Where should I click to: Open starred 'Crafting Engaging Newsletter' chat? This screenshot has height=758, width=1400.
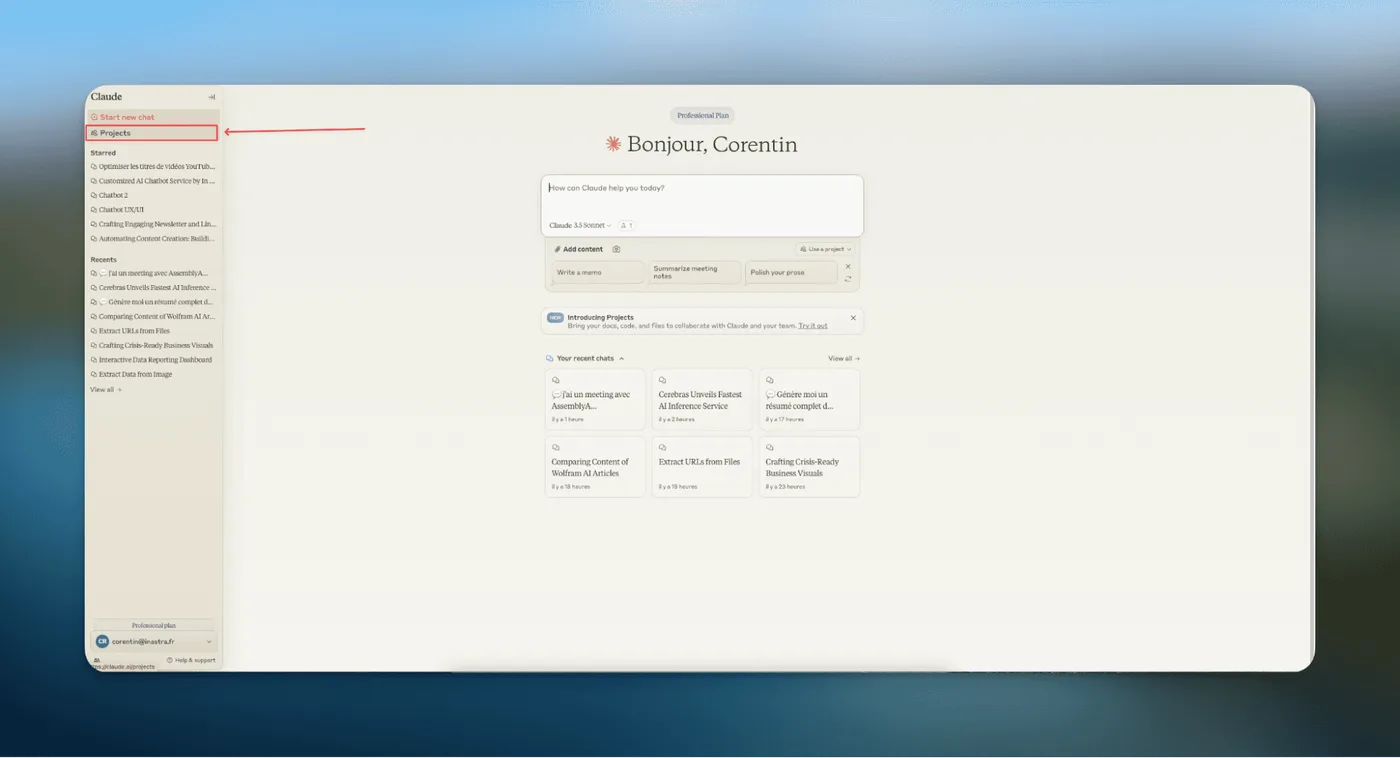[152, 224]
